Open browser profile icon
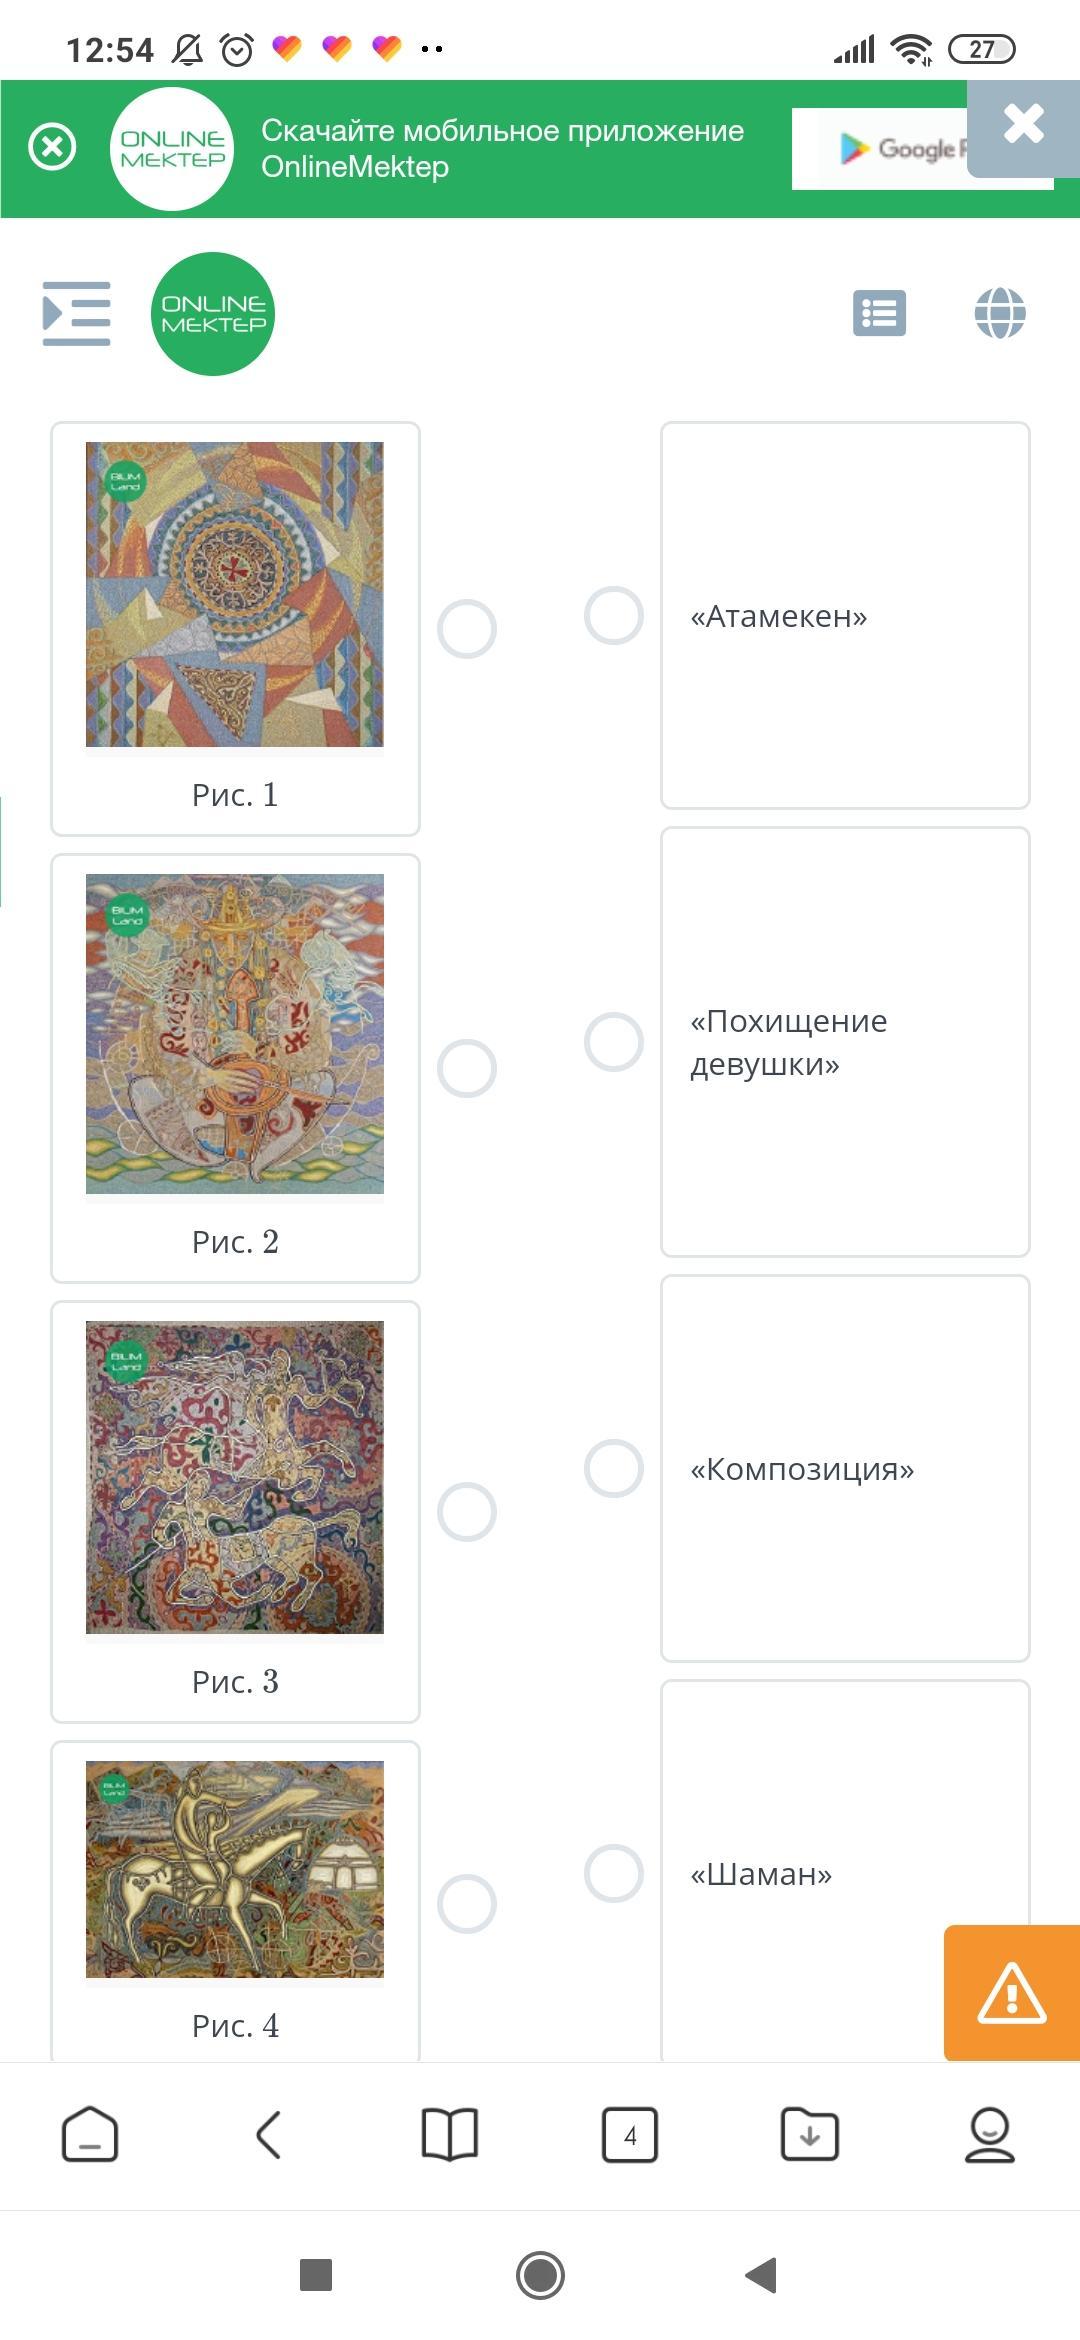 pyautogui.click(x=990, y=2135)
